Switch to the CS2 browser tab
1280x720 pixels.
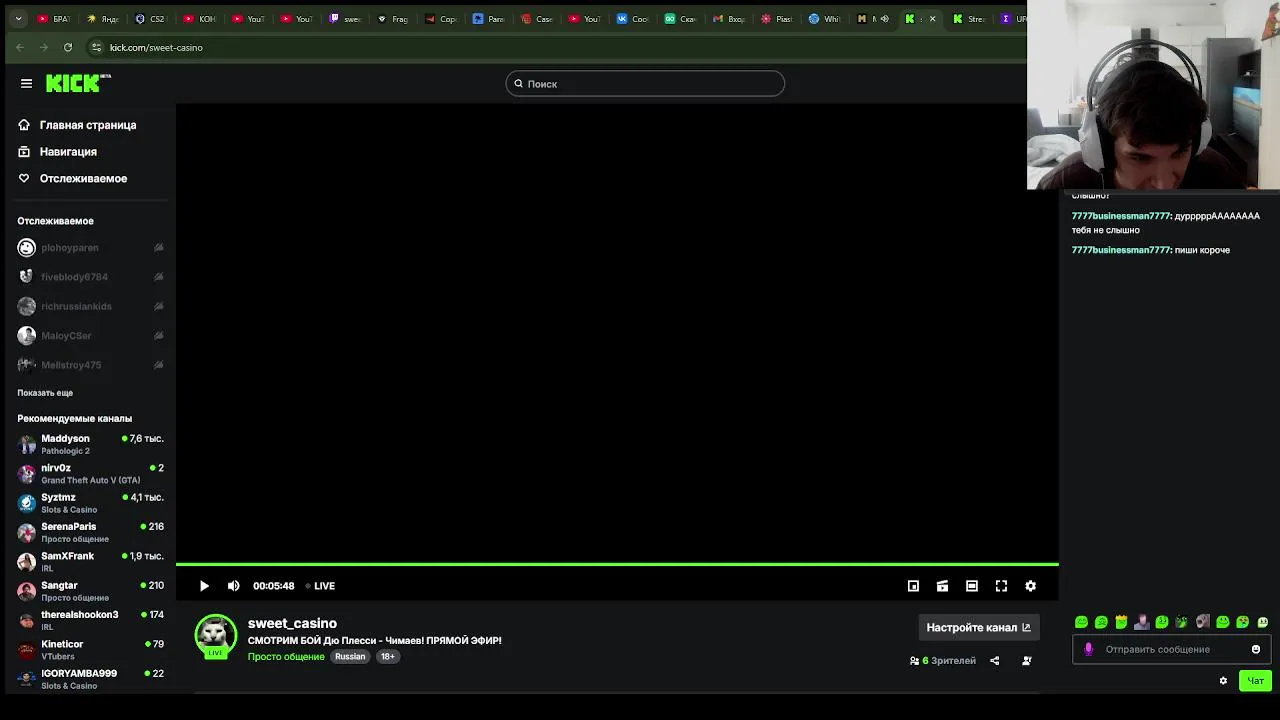151,19
